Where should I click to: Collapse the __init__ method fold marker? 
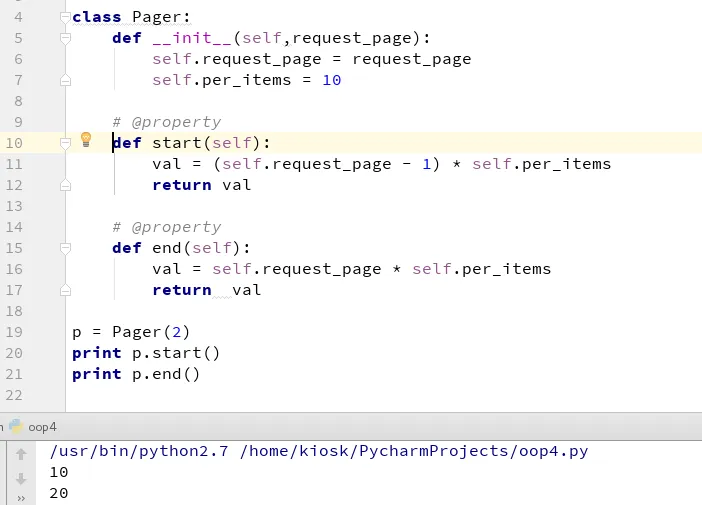65,38
